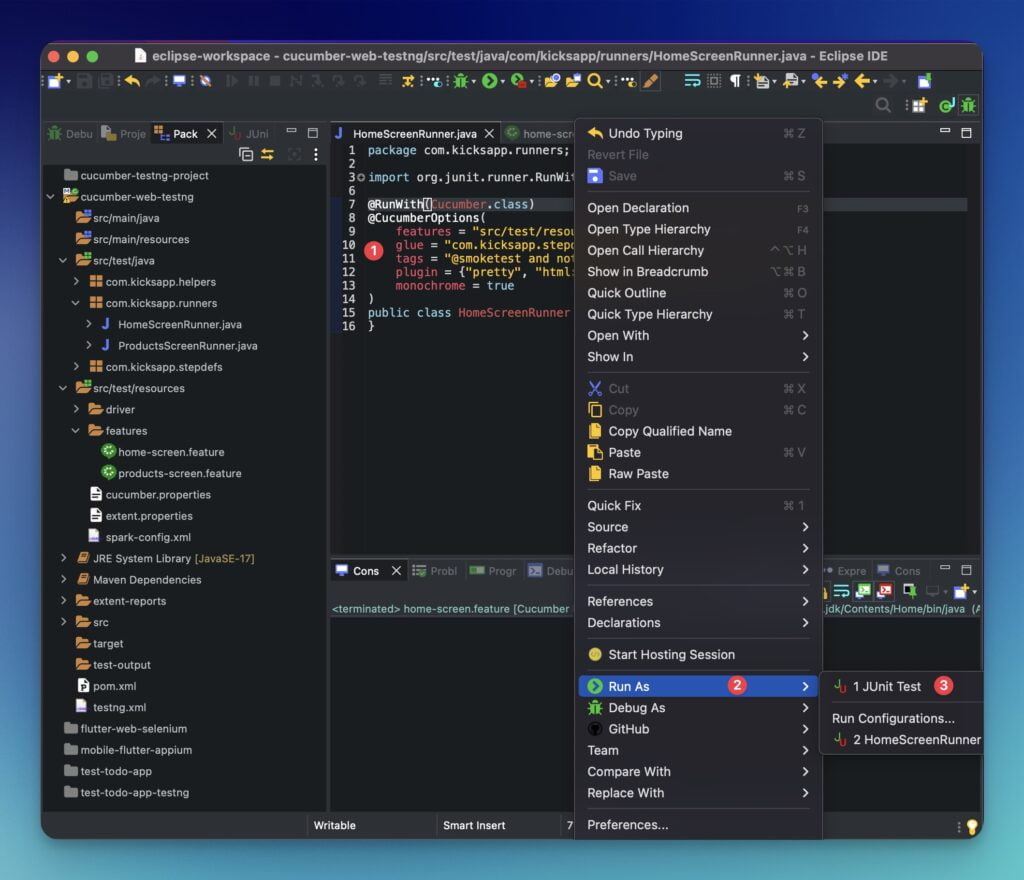Click the Back navigation yellow arrow icon
The width and height of the screenshot is (1024, 880).
tap(862, 81)
